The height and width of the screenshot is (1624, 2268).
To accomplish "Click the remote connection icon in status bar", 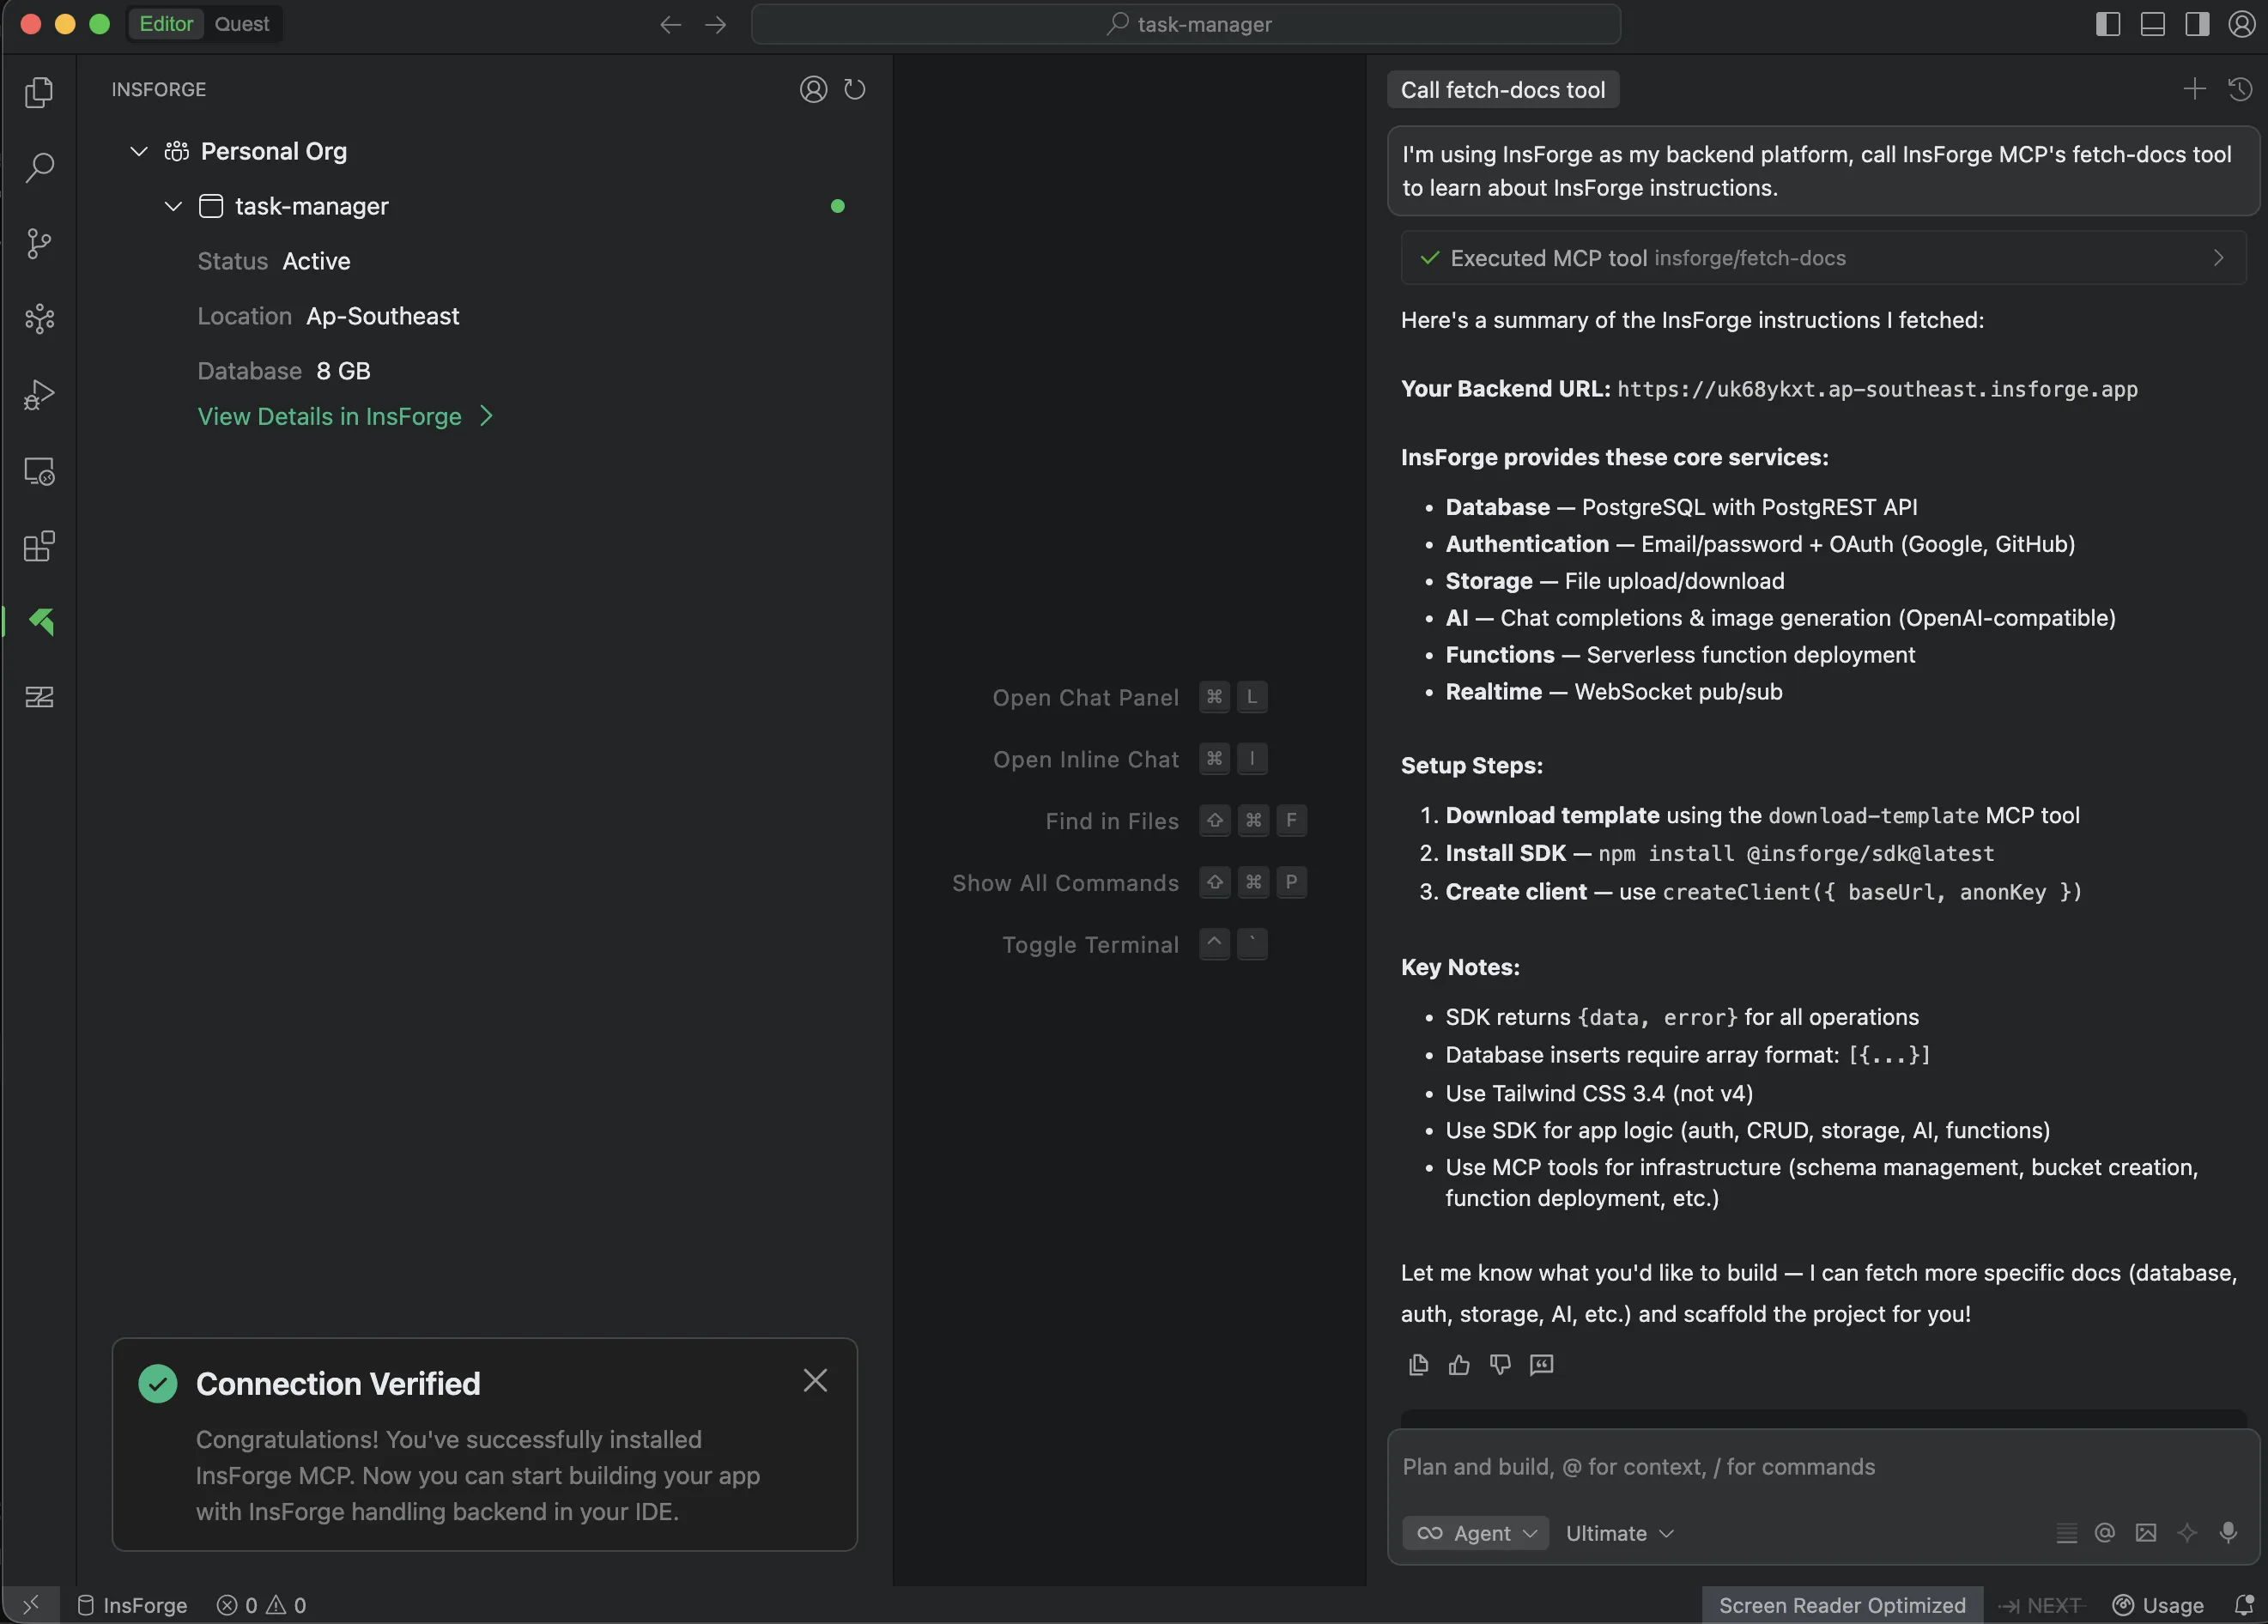I will 30,1605.
